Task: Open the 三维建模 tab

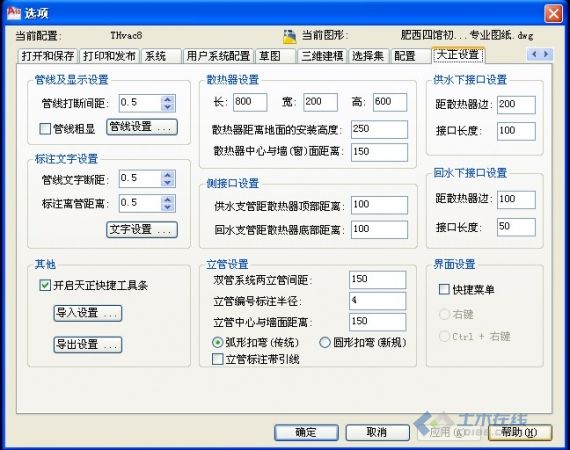Action: coord(322,56)
